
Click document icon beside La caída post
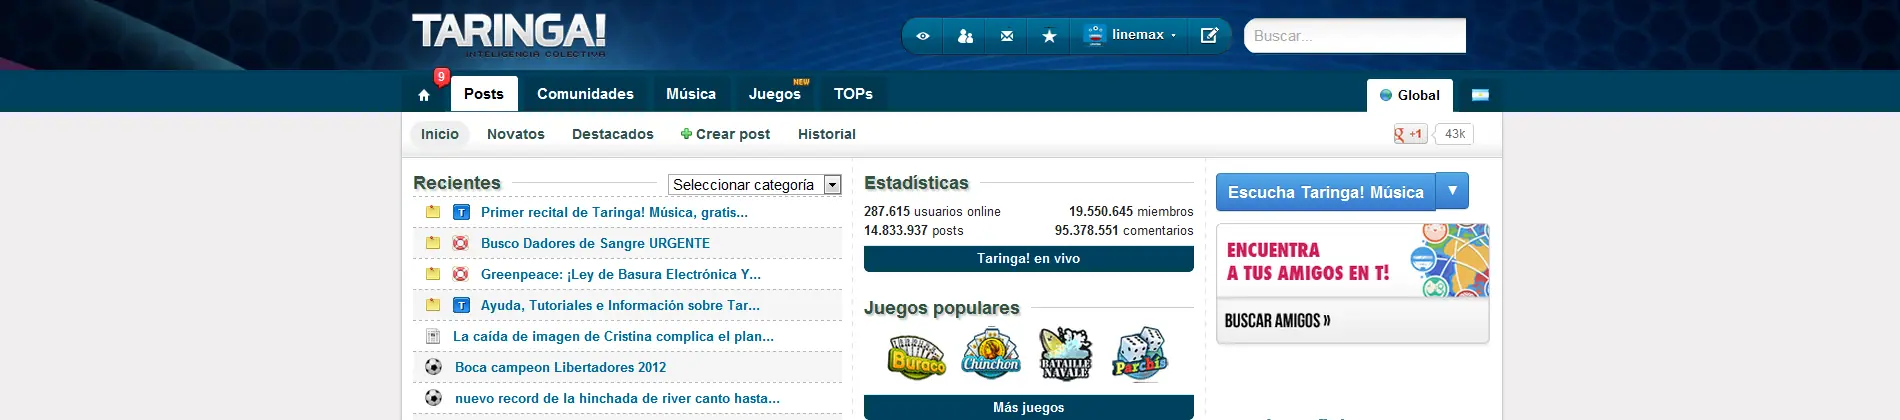433,336
